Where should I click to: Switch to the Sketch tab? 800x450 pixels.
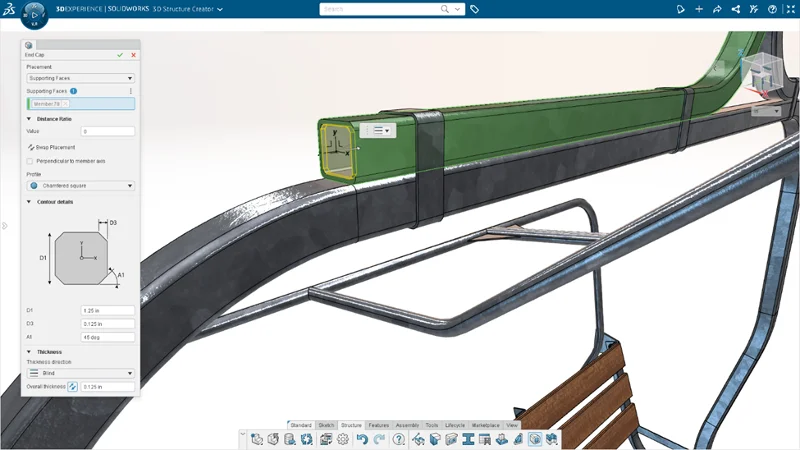(x=326, y=425)
